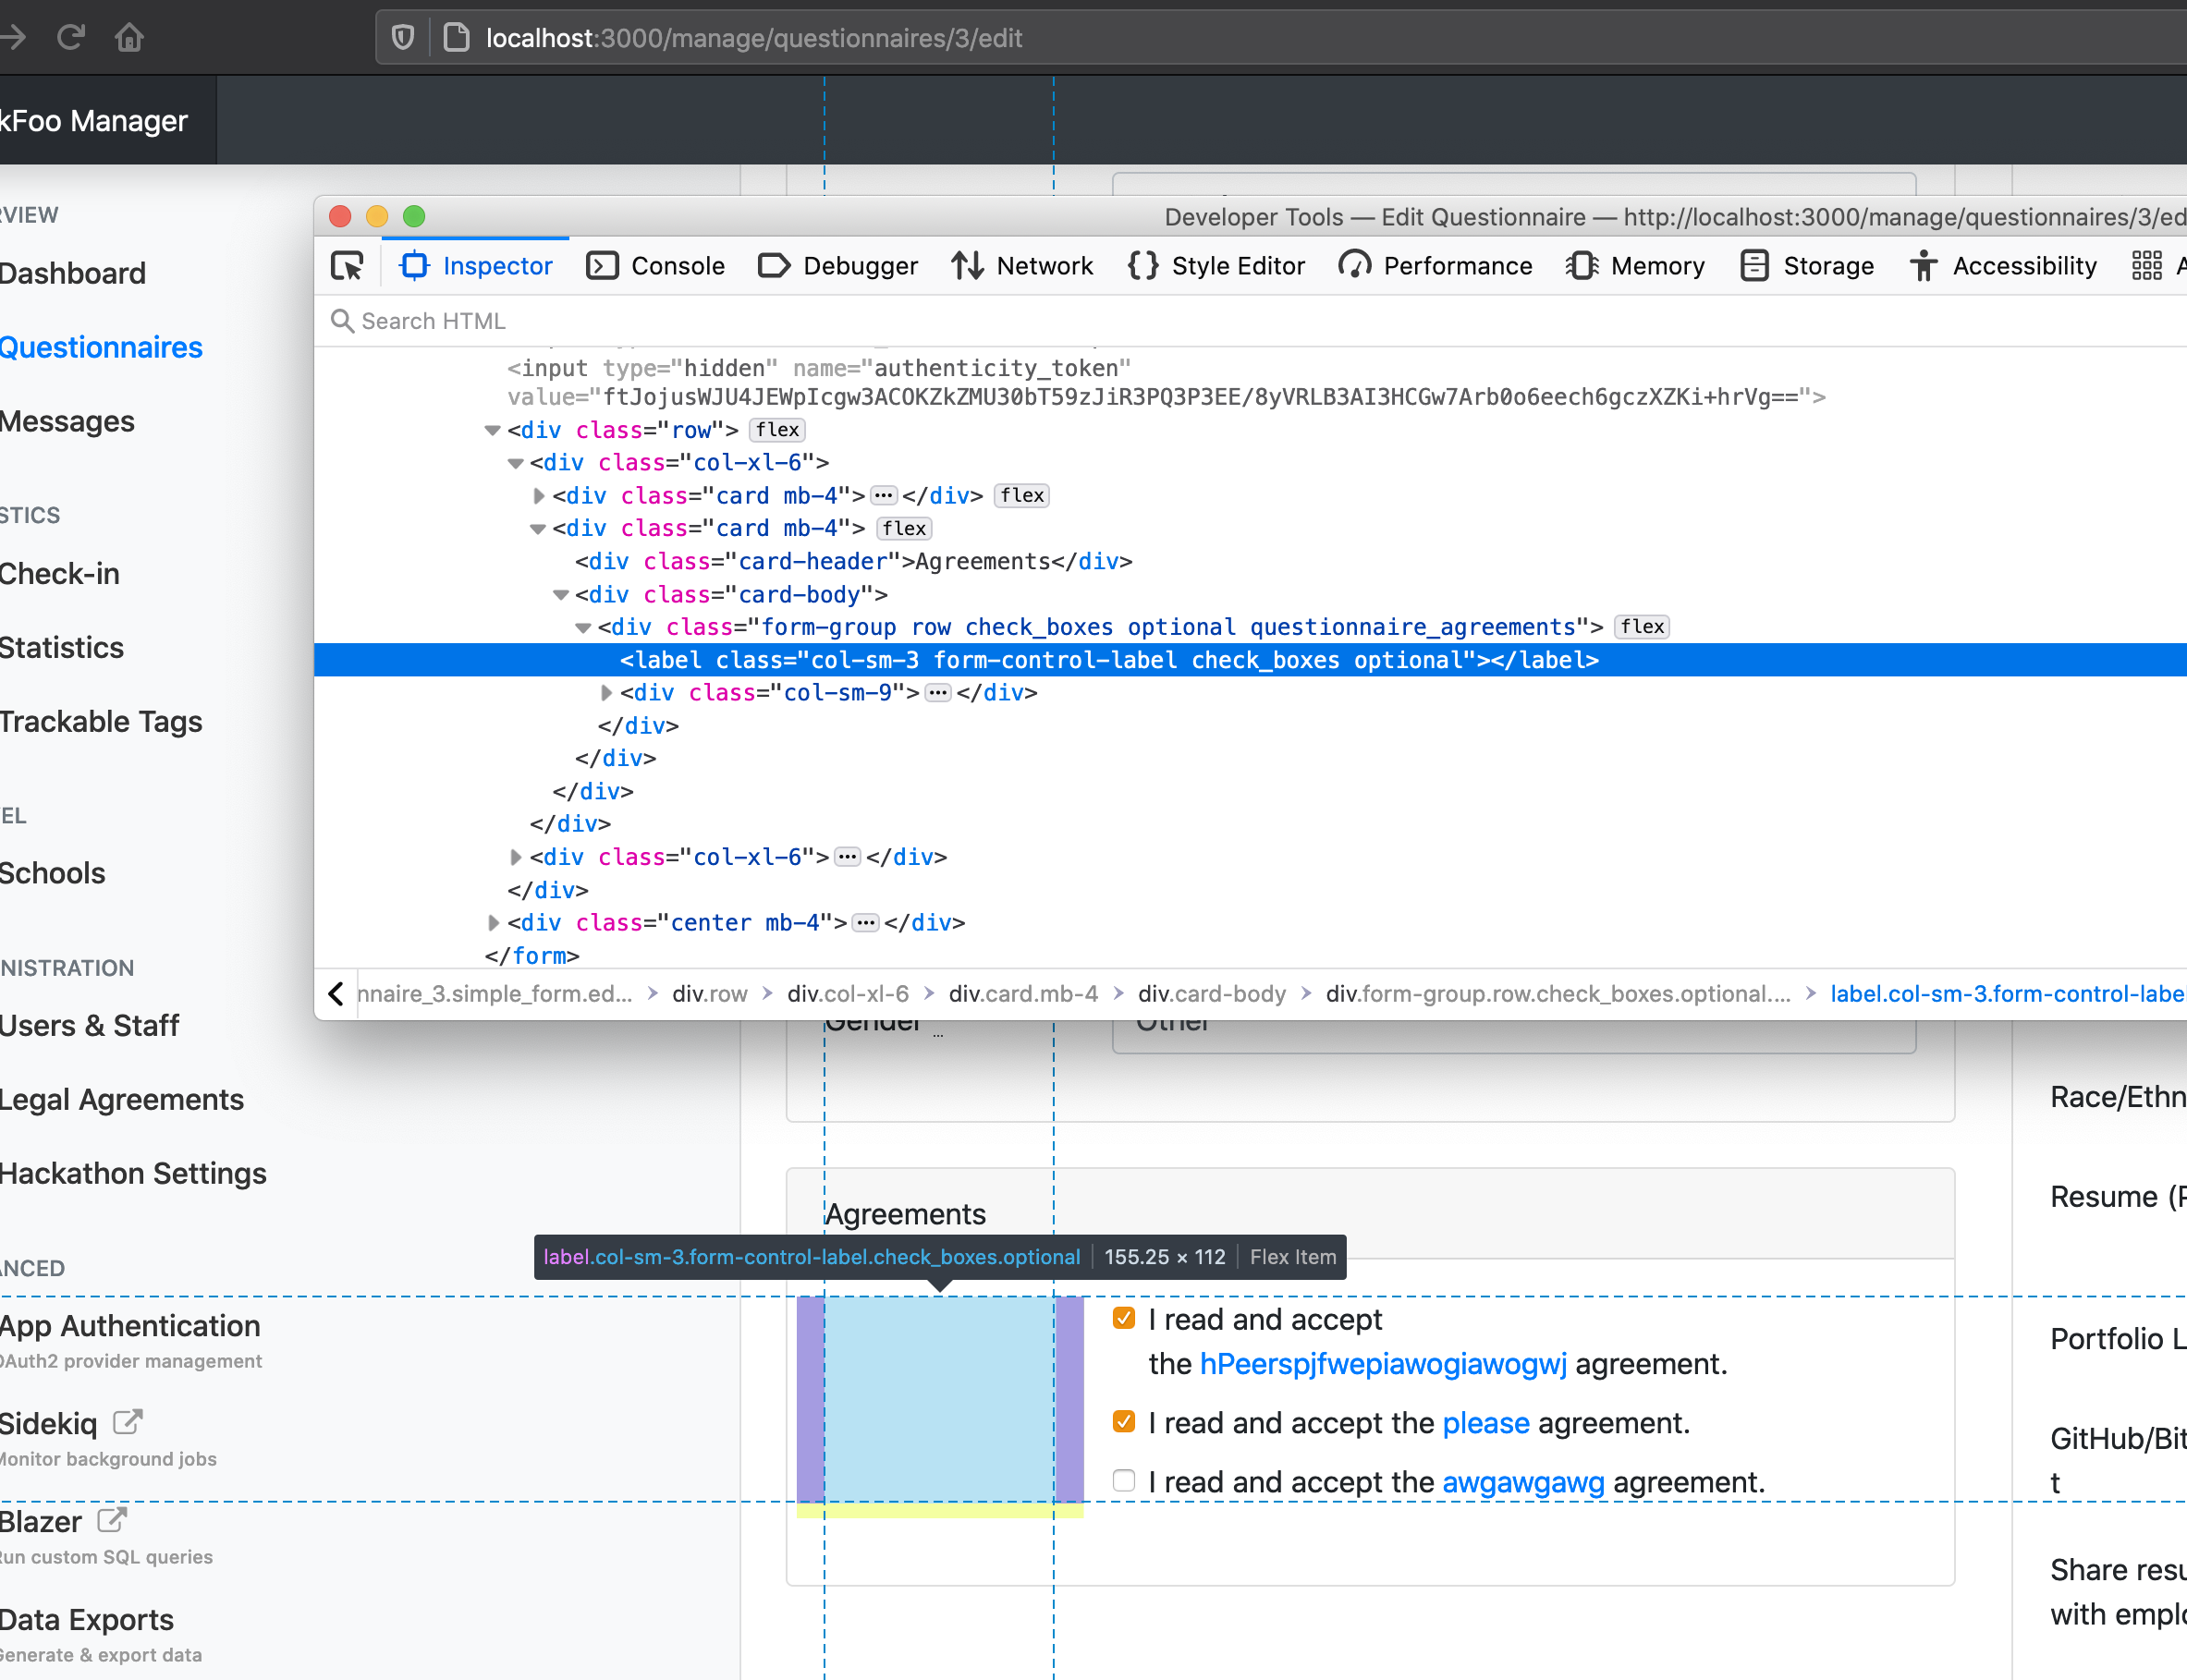
Task: Check the awgawgawg agreement checkbox
Action: click(x=1124, y=1480)
